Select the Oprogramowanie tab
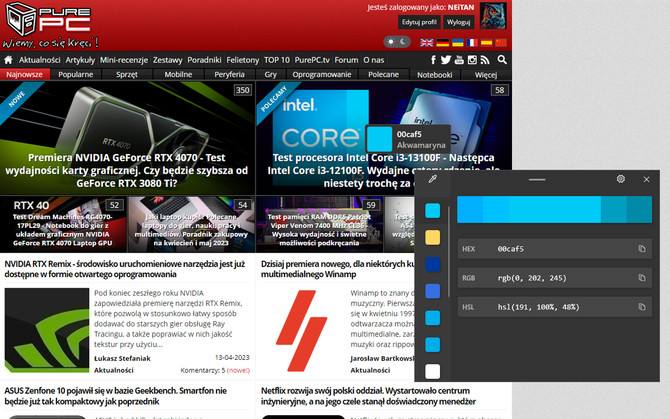The height and width of the screenshot is (419, 670). (322, 74)
